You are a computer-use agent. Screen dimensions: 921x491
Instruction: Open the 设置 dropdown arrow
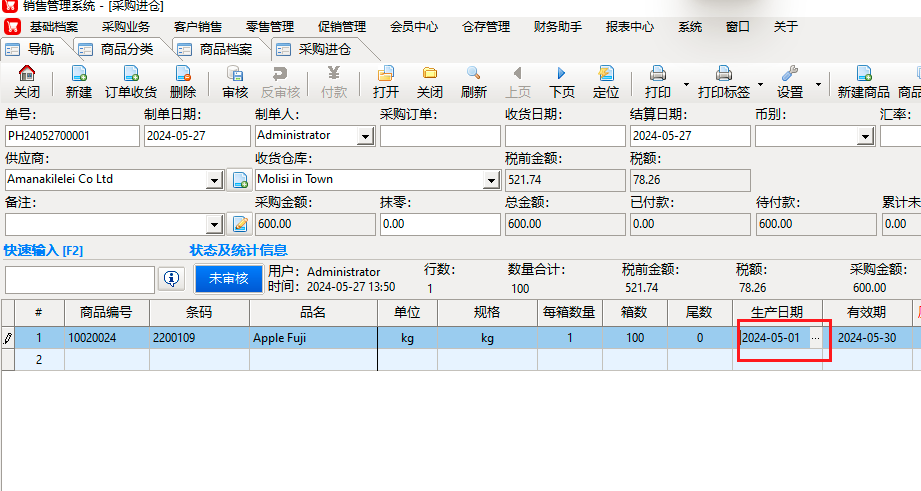818,85
